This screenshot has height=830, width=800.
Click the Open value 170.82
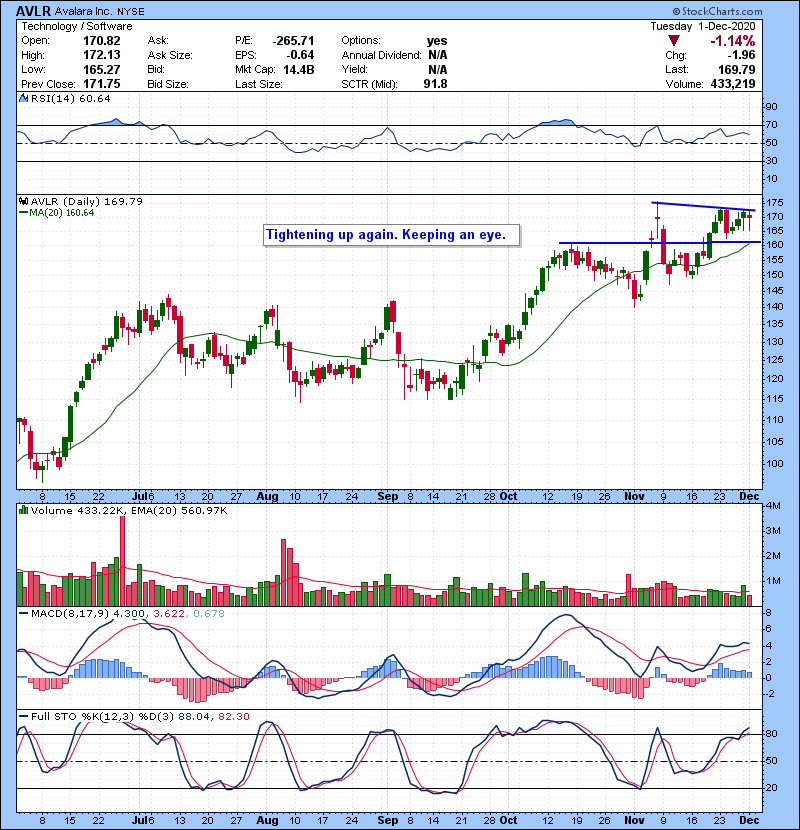pos(102,41)
